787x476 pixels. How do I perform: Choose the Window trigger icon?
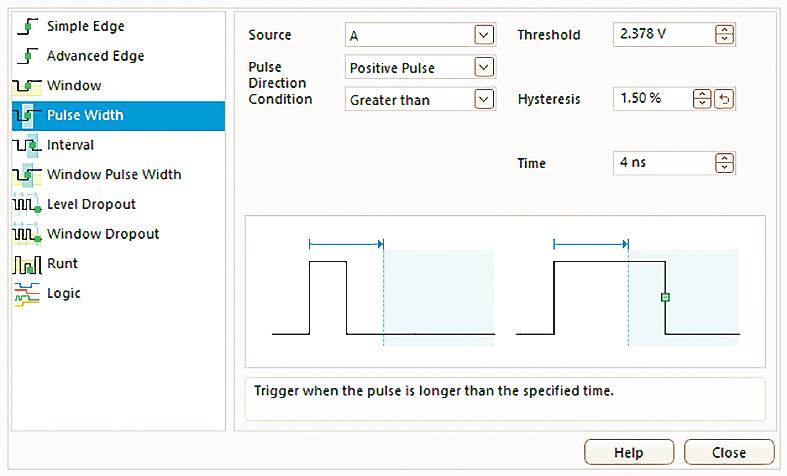pyautogui.click(x=27, y=86)
